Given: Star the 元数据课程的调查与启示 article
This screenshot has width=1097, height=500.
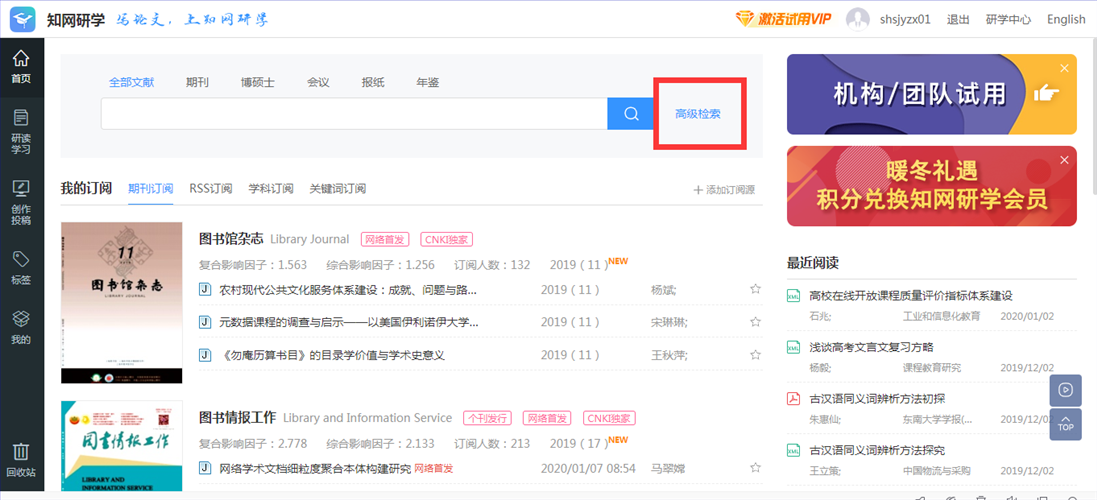Looking at the screenshot, I should click(755, 322).
